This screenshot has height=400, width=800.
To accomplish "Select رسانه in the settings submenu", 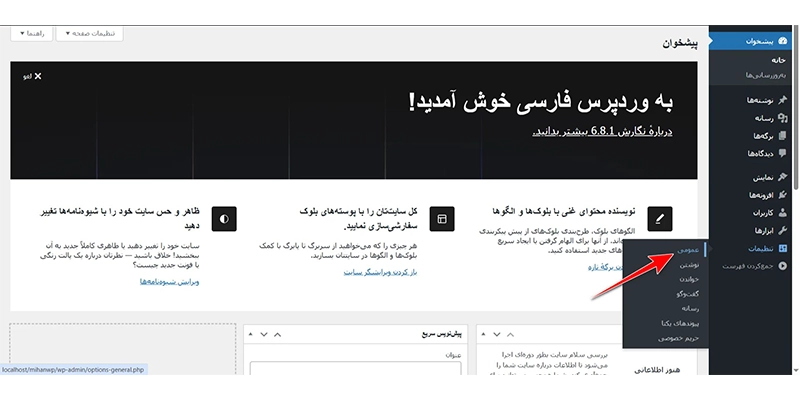I will 690,309.
